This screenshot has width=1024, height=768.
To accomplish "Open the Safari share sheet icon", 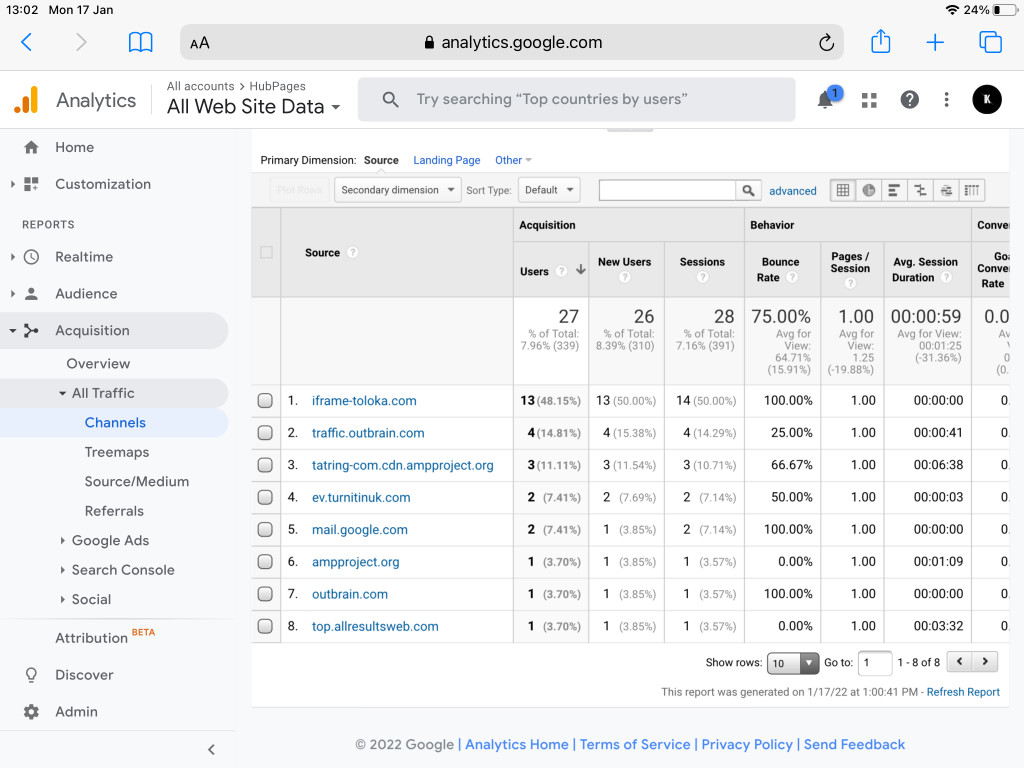I will pyautogui.click(x=881, y=41).
